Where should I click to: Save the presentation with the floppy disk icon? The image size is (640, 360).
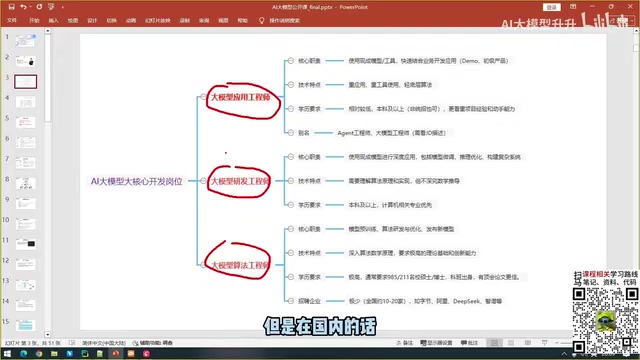tap(11, 7)
